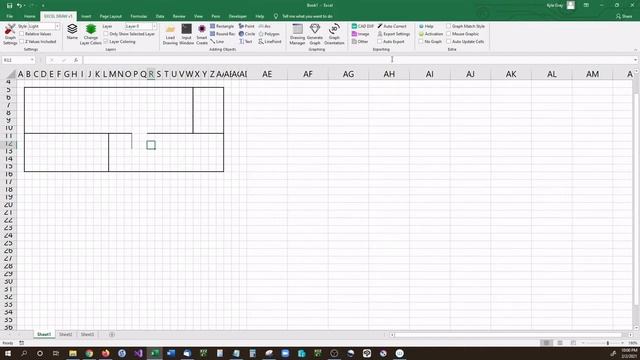The width and height of the screenshot is (640, 360).
Task: Open Graph Settings in the ribbon
Action: pyautogui.click(x=10, y=34)
